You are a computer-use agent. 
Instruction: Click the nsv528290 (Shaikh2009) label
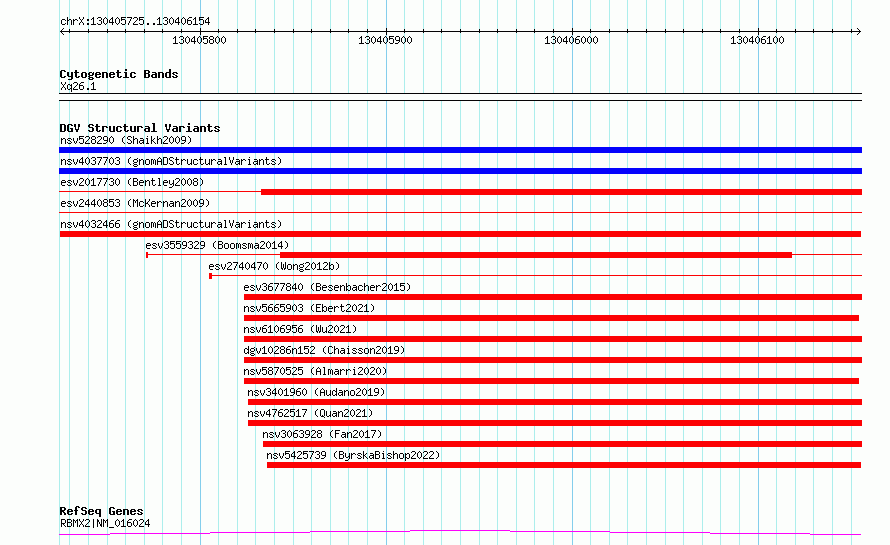click(126, 140)
